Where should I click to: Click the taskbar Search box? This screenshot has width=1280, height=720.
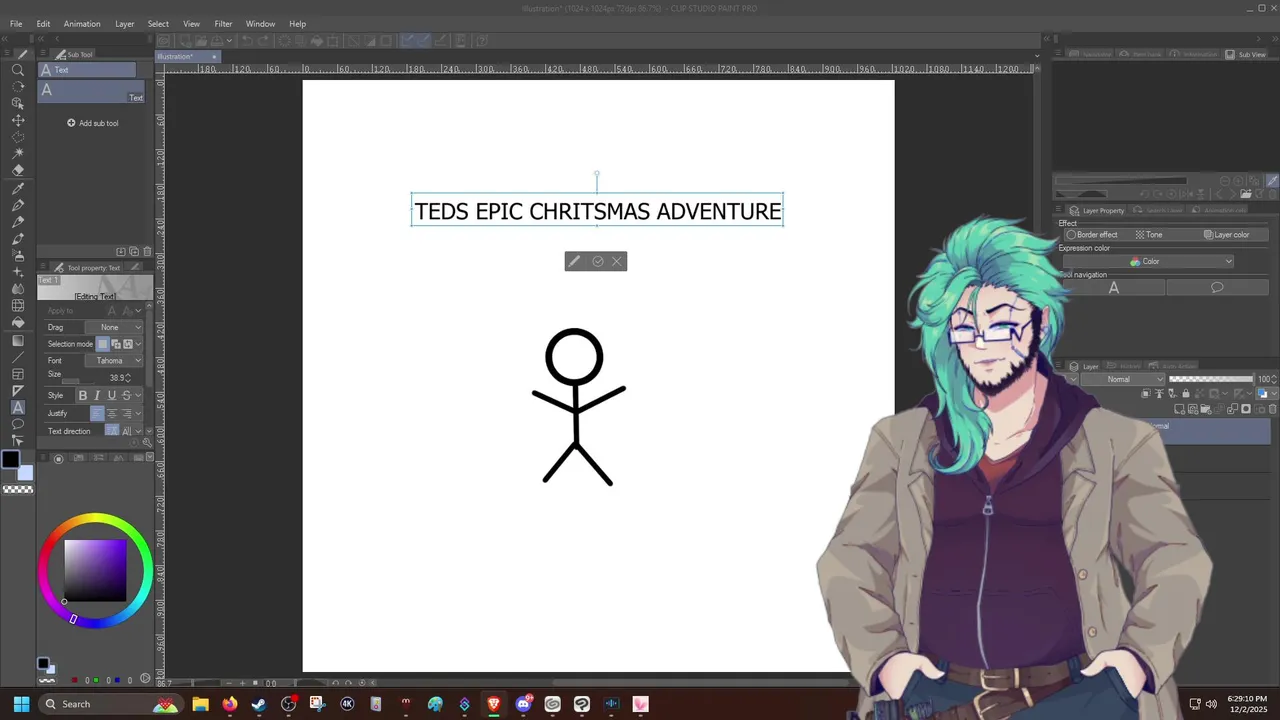[110, 704]
